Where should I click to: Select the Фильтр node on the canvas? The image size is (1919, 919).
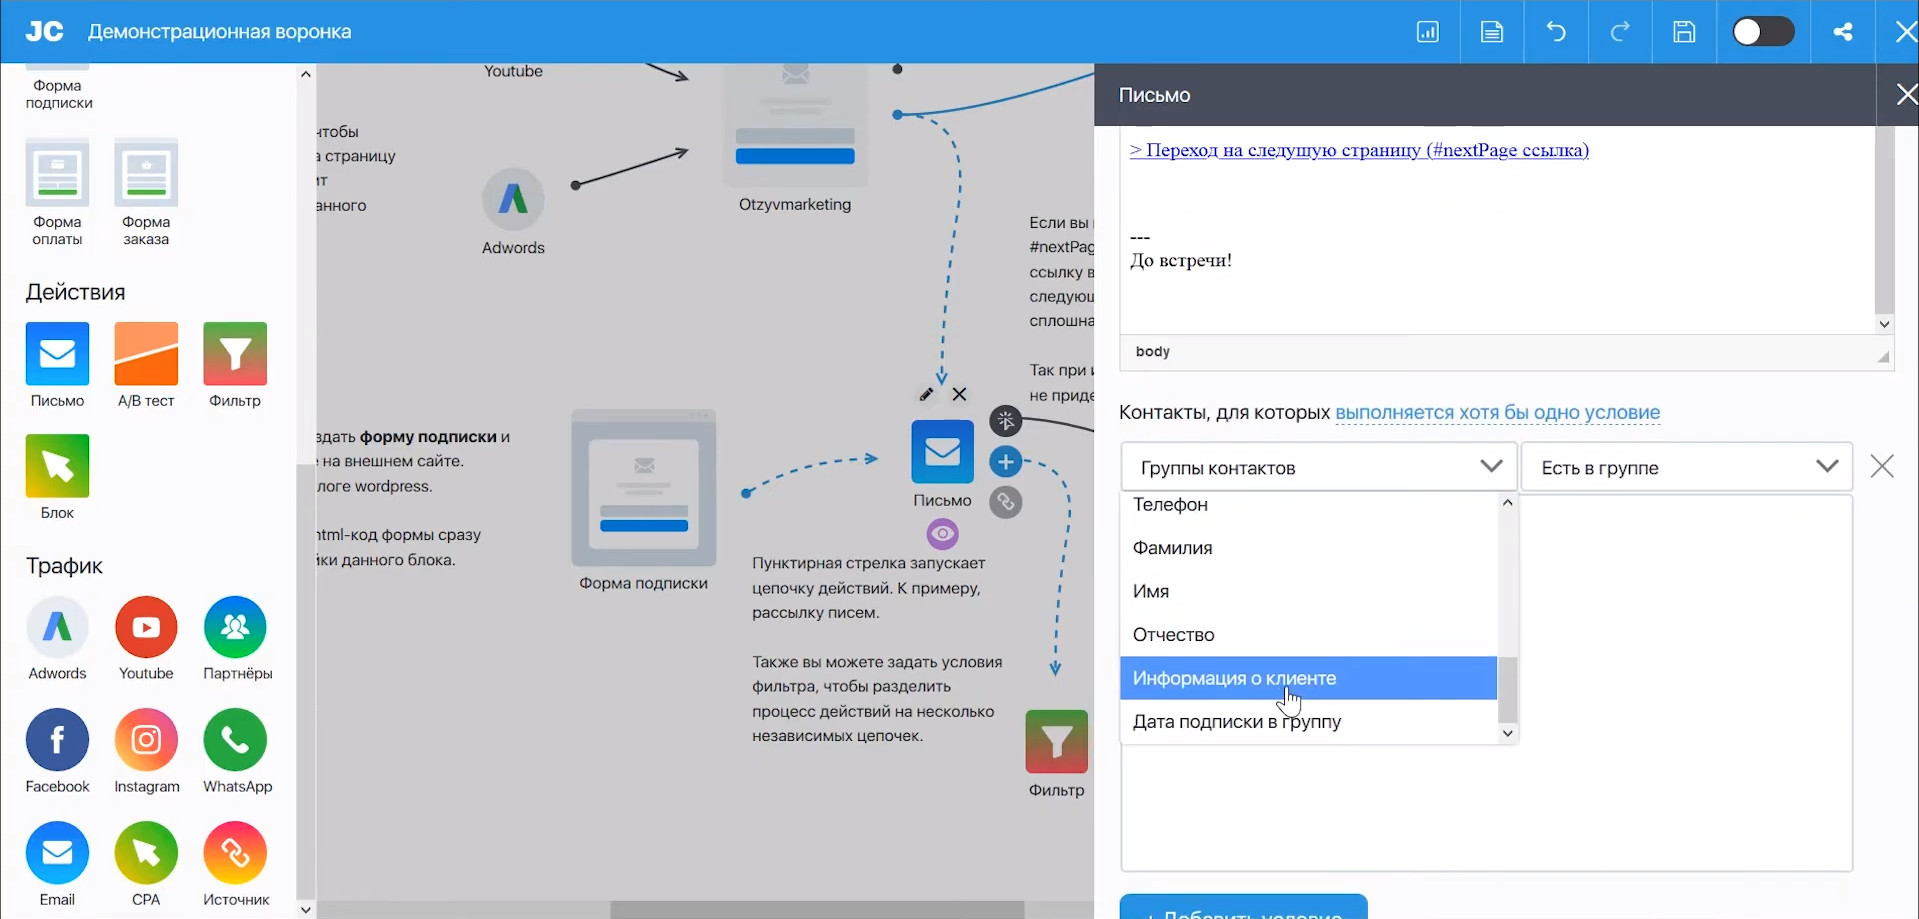click(1057, 742)
